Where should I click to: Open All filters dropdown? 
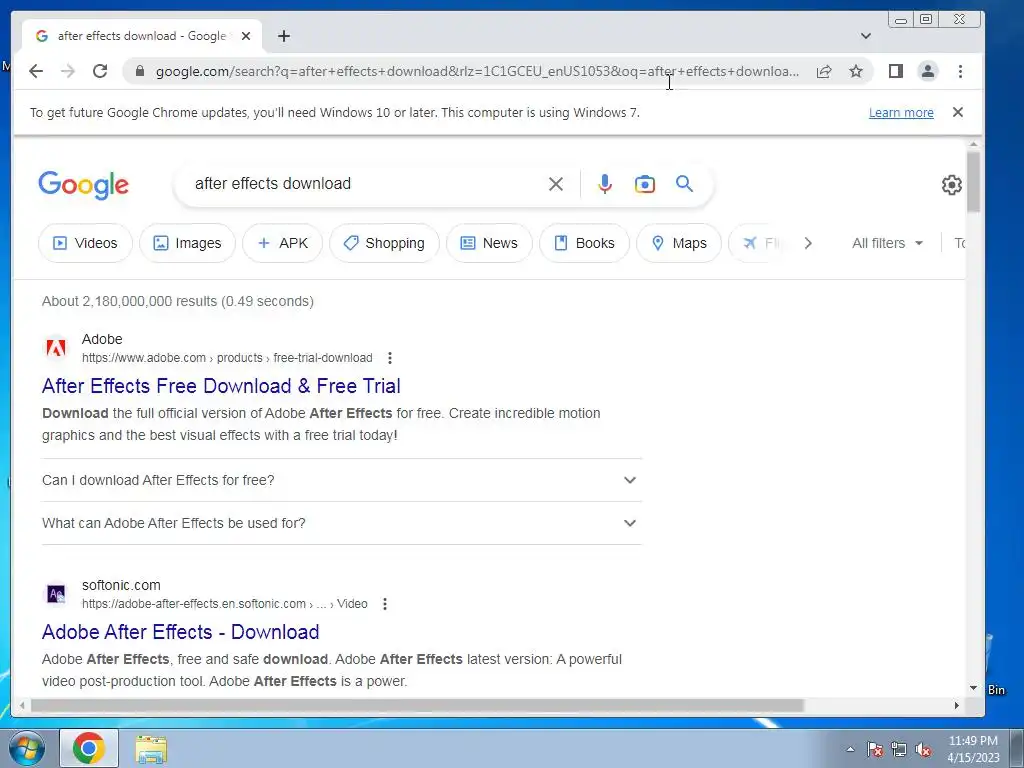(x=887, y=243)
